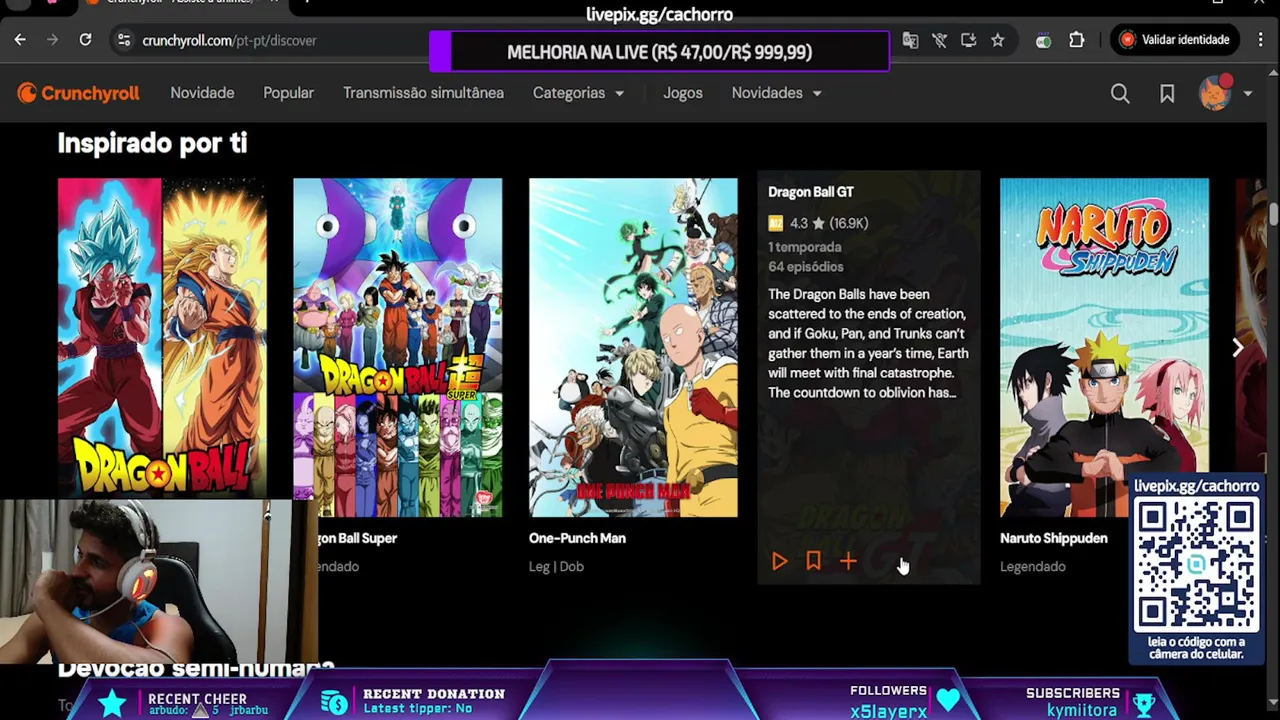The width and height of the screenshot is (1280, 720).
Task: Open the One-Punch Man poster
Action: [x=633, y=347]
